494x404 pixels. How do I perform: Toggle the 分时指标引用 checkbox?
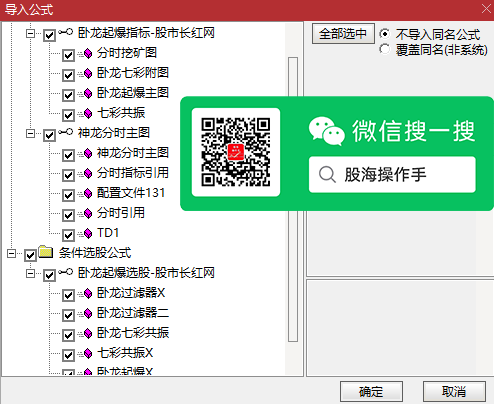tap(68, 175)
